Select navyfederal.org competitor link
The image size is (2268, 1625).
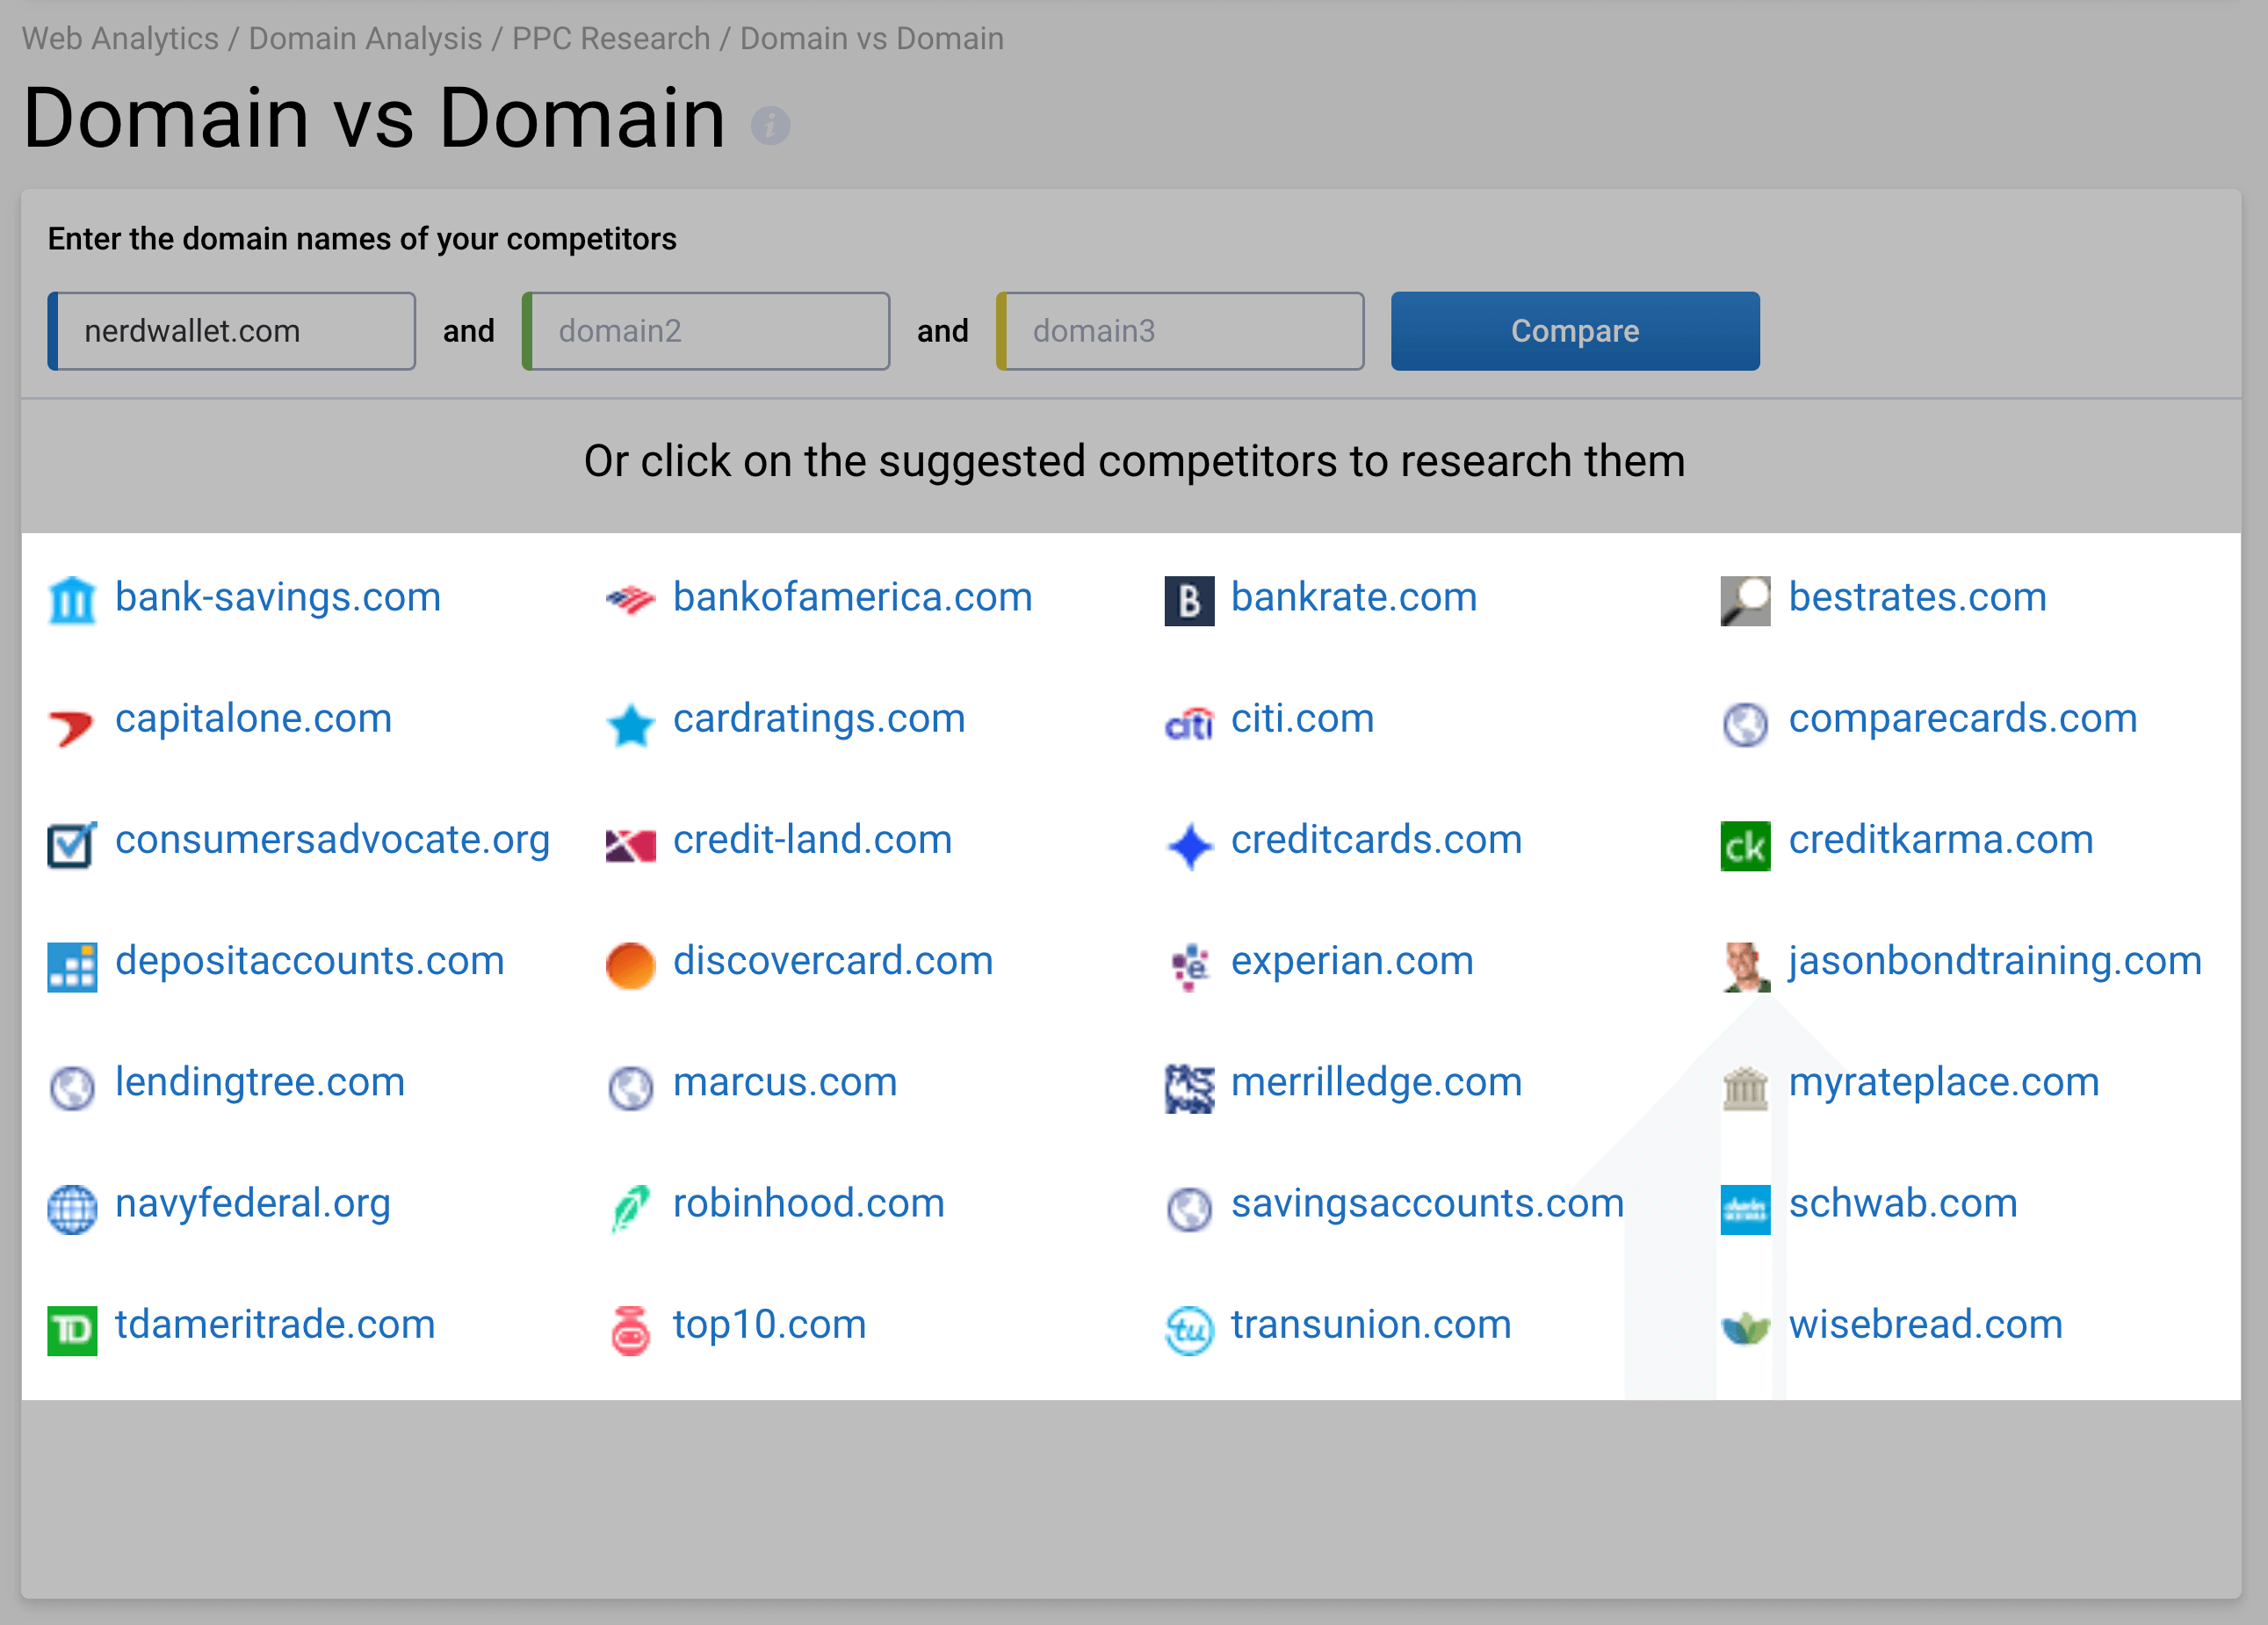pyautogui.click(x=252, y=1203)
